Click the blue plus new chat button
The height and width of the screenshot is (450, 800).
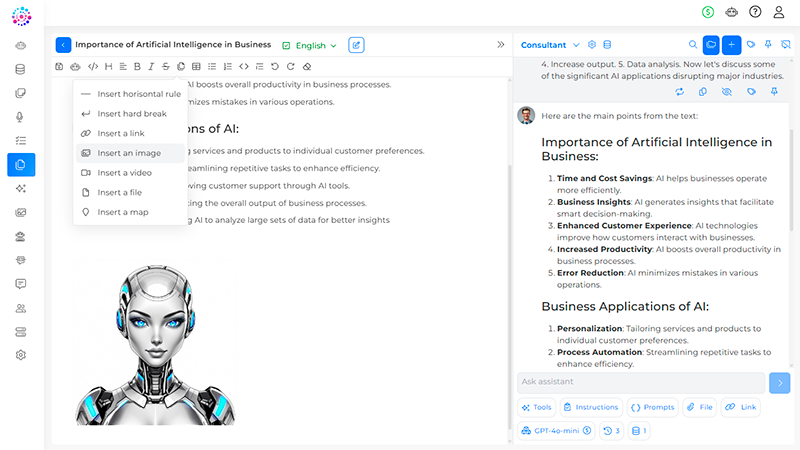tap(732, 45)
